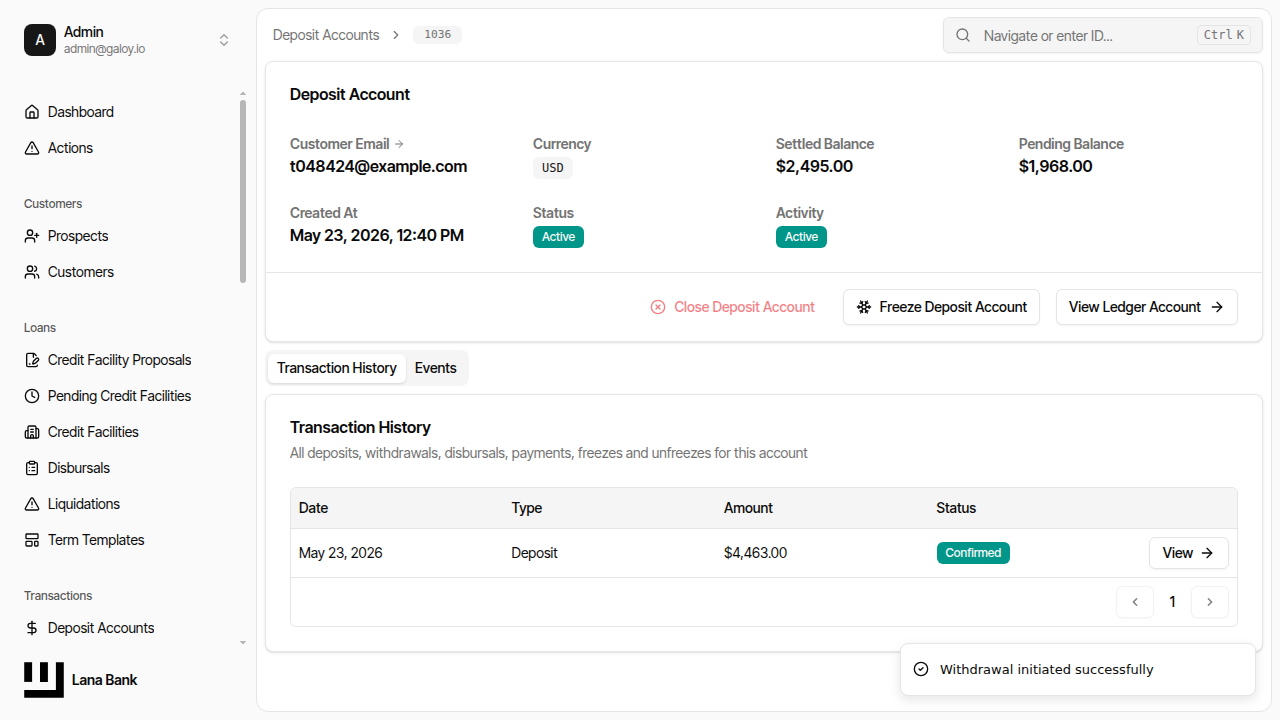Click the Prospects person-plus icon
This screenshot has height=720, width=1280.
[32, 236]
